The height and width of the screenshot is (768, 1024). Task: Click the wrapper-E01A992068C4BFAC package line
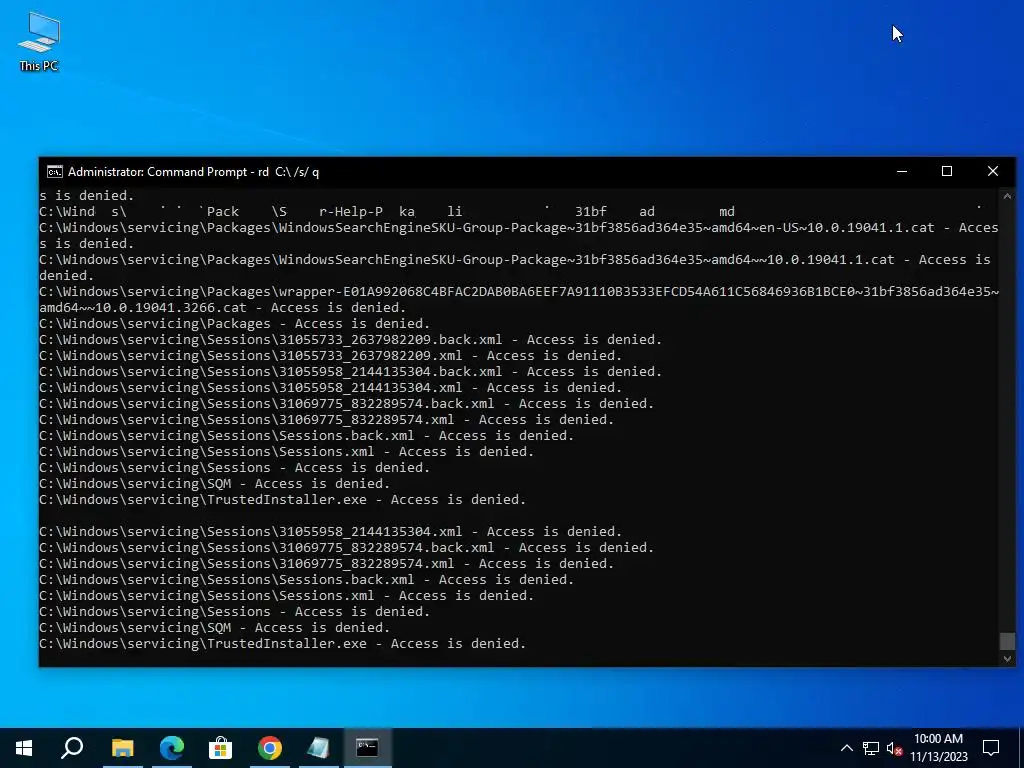[519, 292]
